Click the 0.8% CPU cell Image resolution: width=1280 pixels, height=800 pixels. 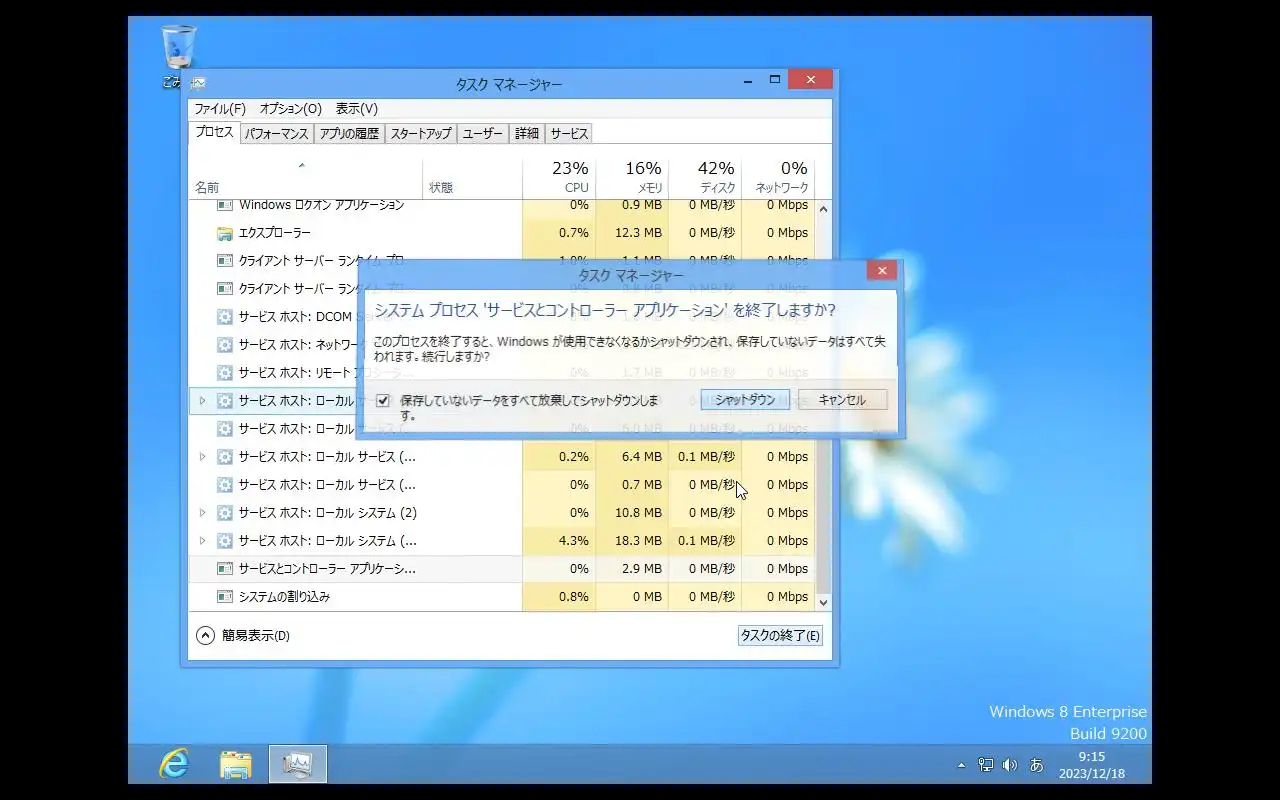point(559,597)
